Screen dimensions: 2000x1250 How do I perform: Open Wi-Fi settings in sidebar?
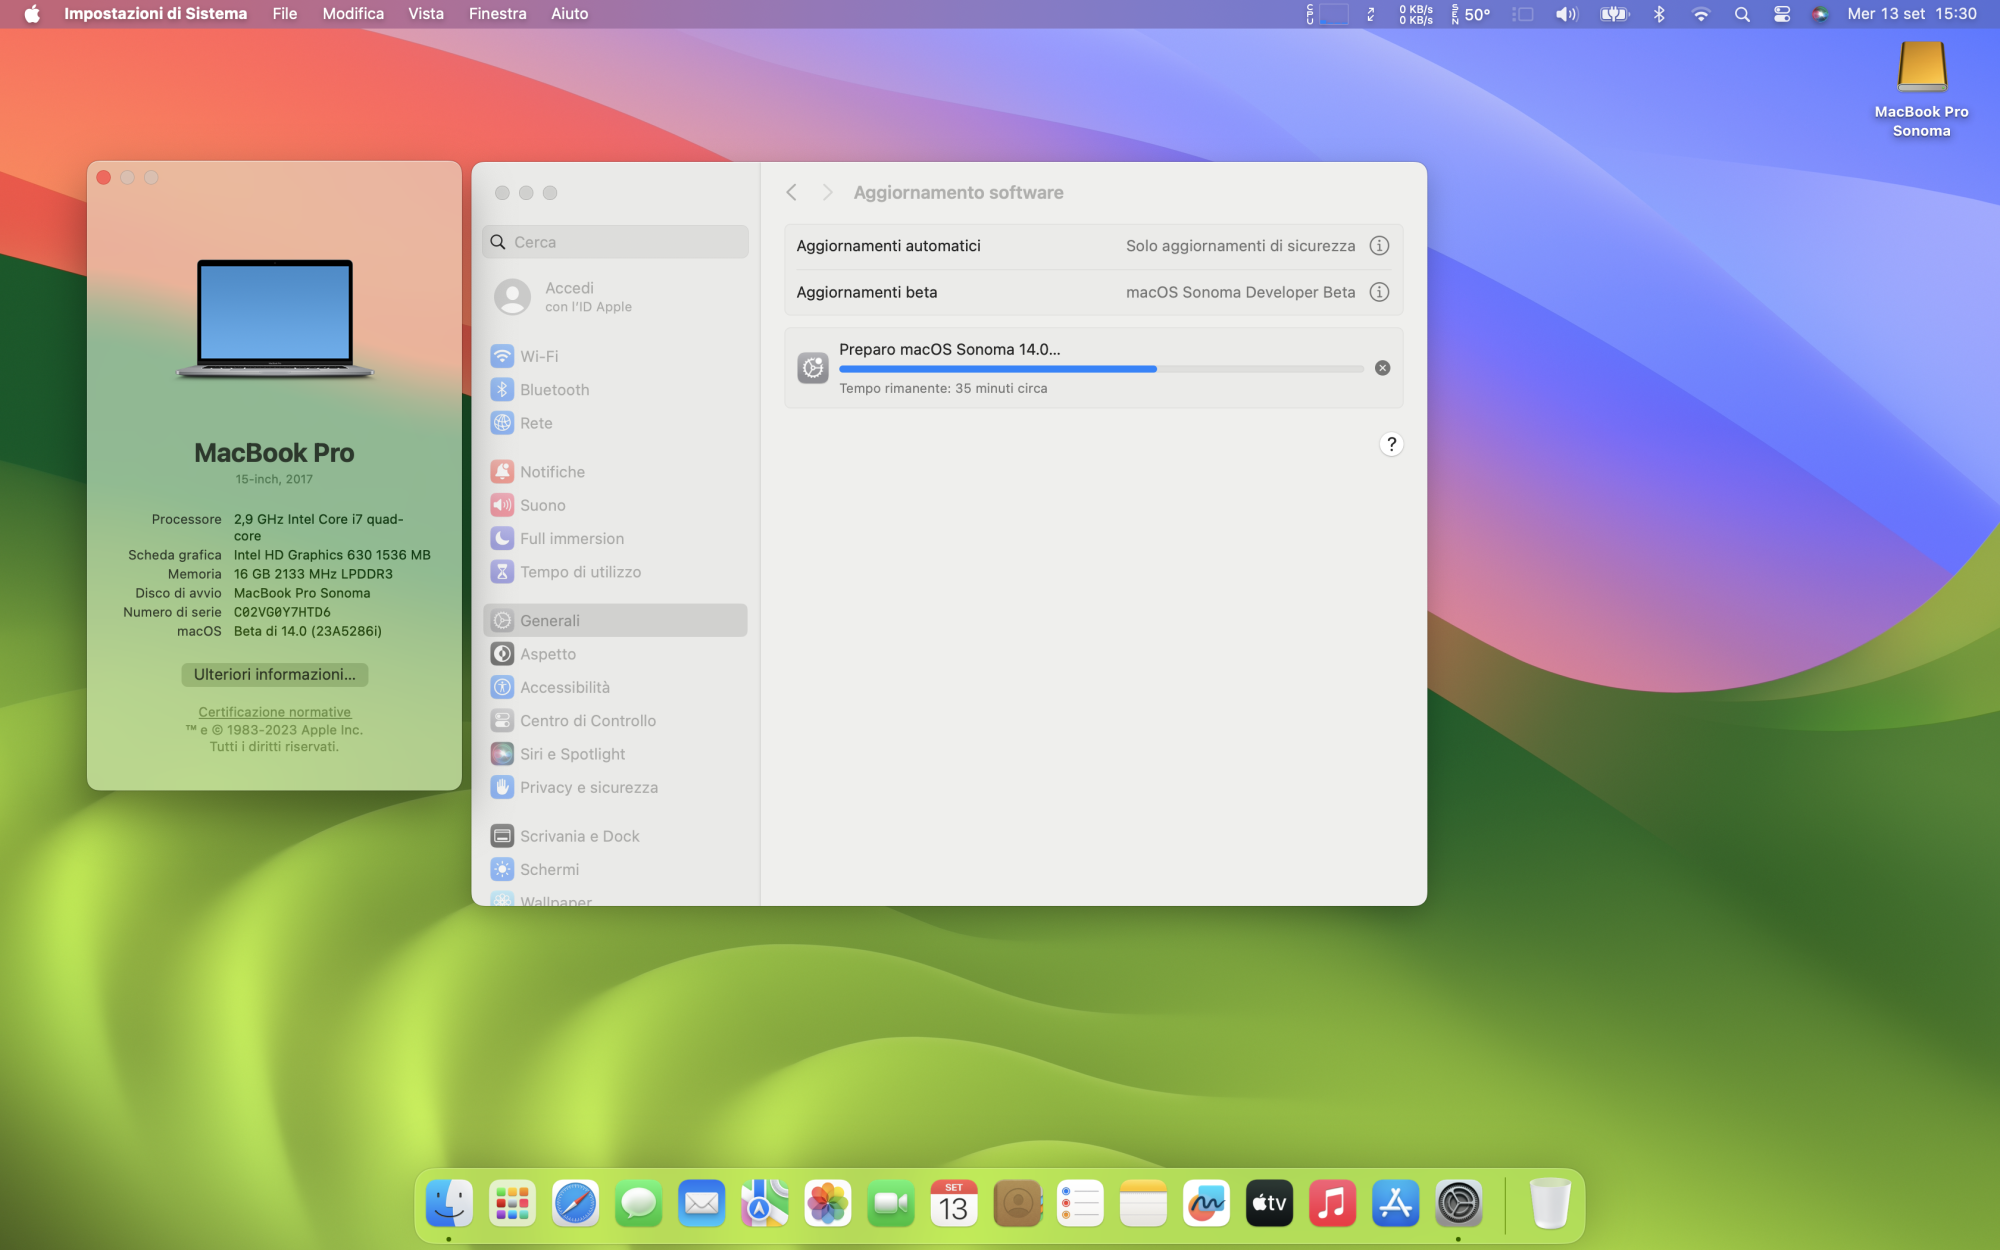[x=539, y=356]
